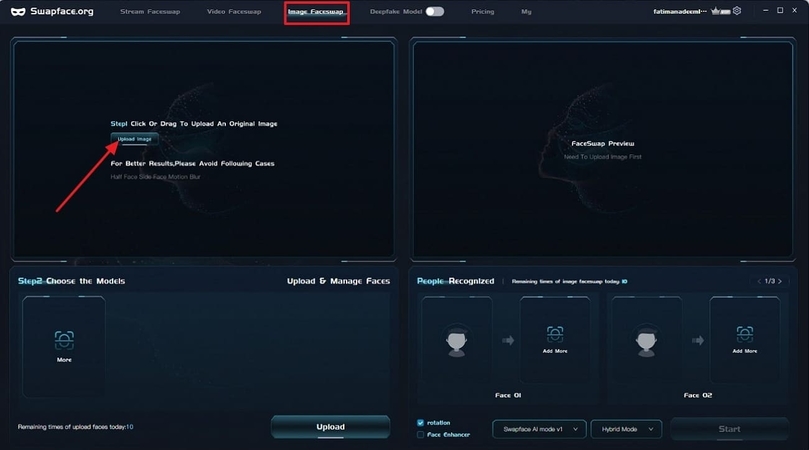Click the 'Step2 Choose the Models' heading
Screen dimensions: 809x450
tap(71, 281)
